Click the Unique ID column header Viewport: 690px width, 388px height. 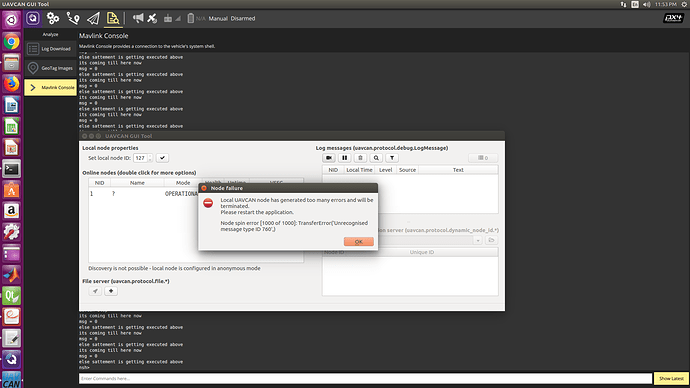(x=422, y=252)
